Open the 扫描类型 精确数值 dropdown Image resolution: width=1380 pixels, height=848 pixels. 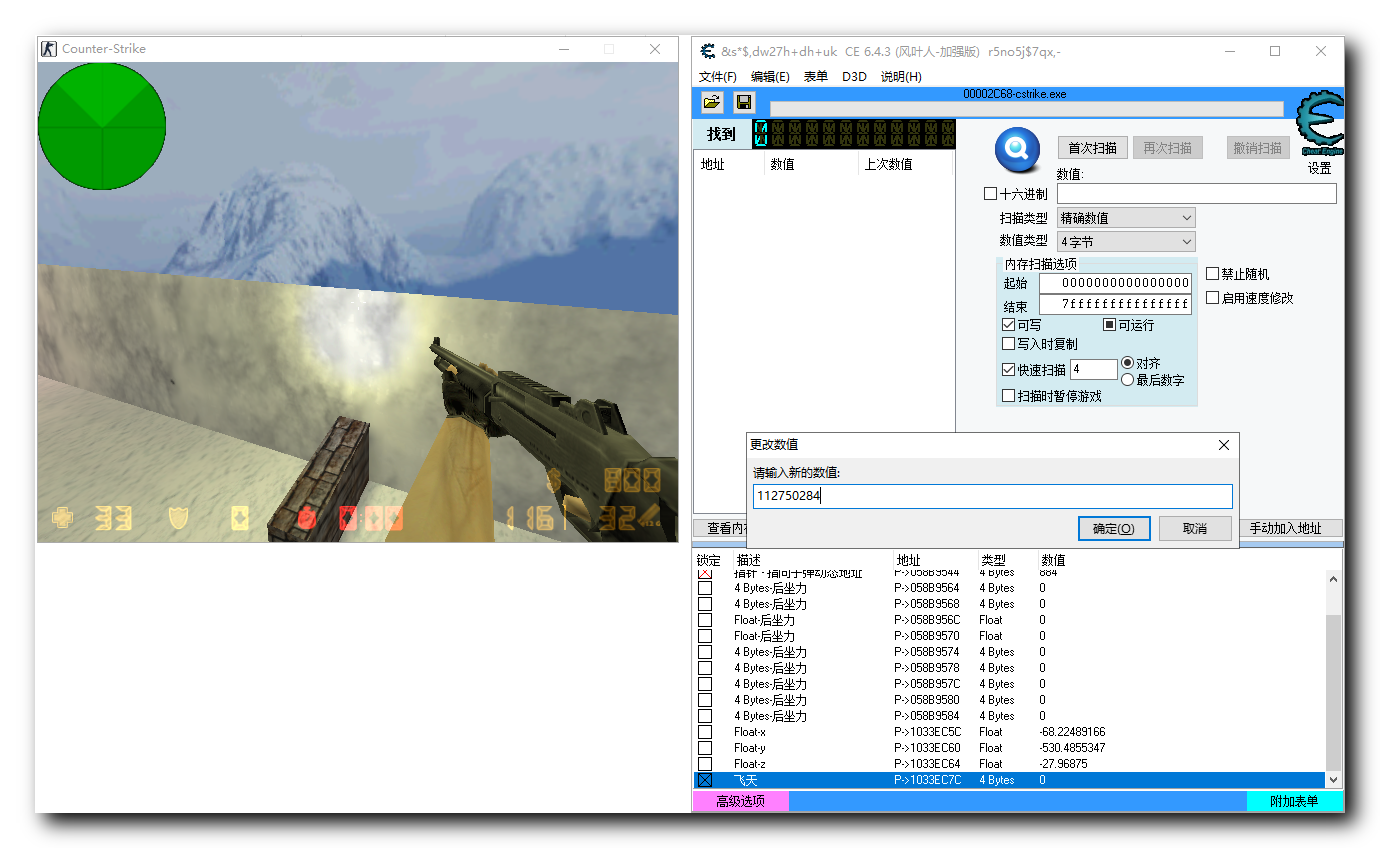click(1126, 218)
